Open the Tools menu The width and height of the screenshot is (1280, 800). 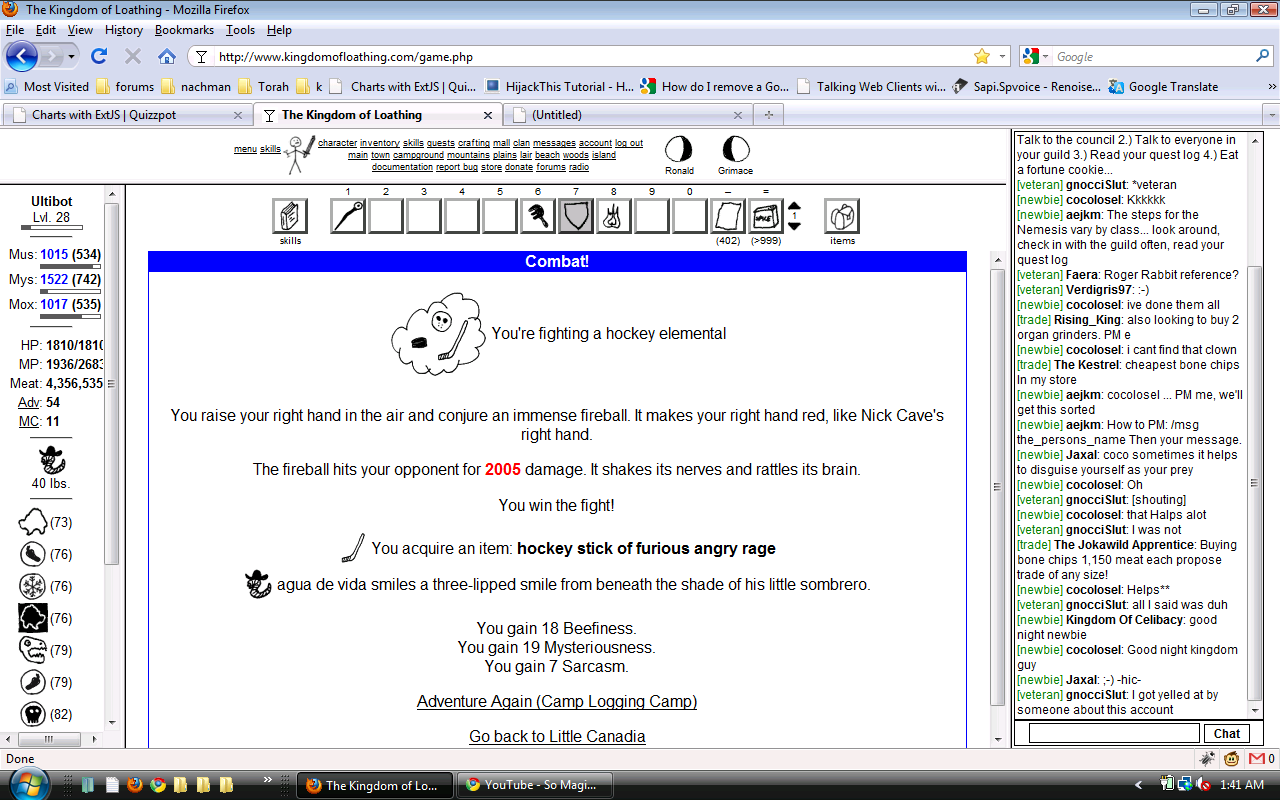click(240, 30)
